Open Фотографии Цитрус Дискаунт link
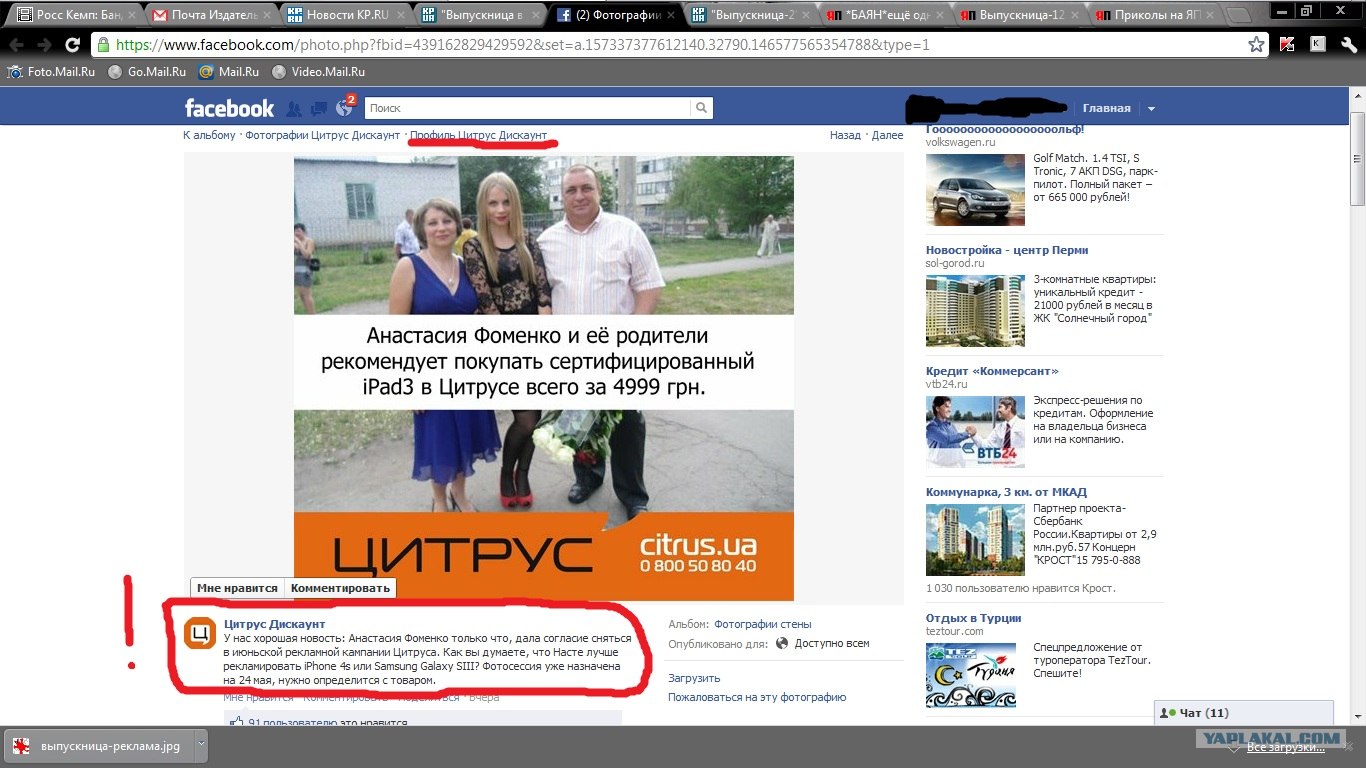Screen dimensions: 1366x768 pyautogui.click(x=322, y=135)
